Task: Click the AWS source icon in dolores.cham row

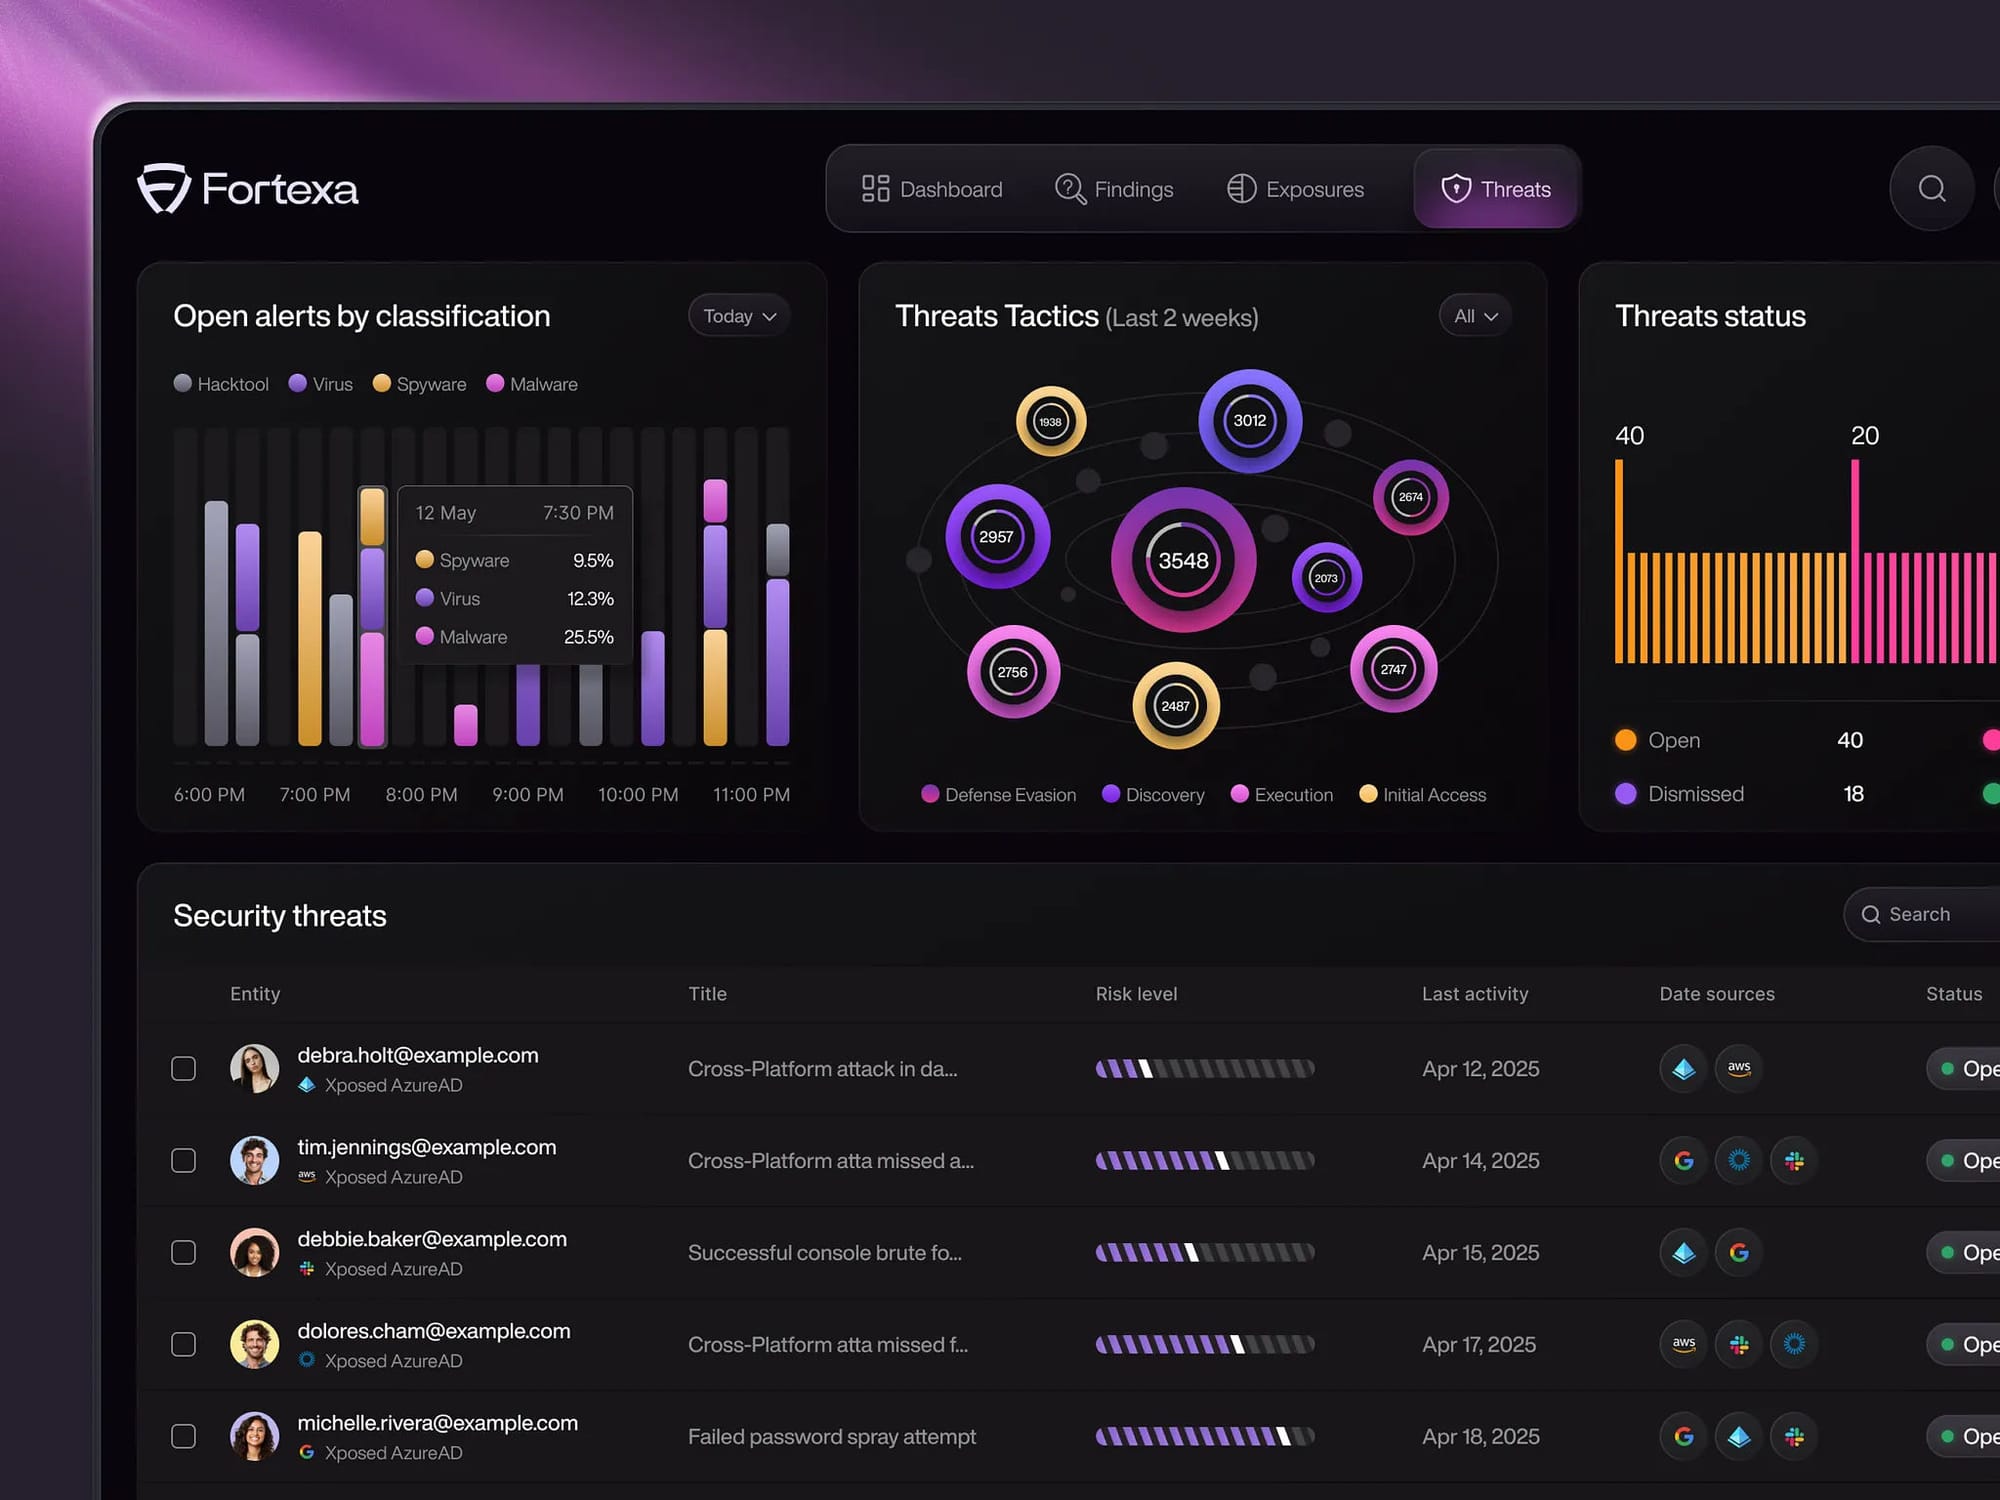Action: 1684,1344
